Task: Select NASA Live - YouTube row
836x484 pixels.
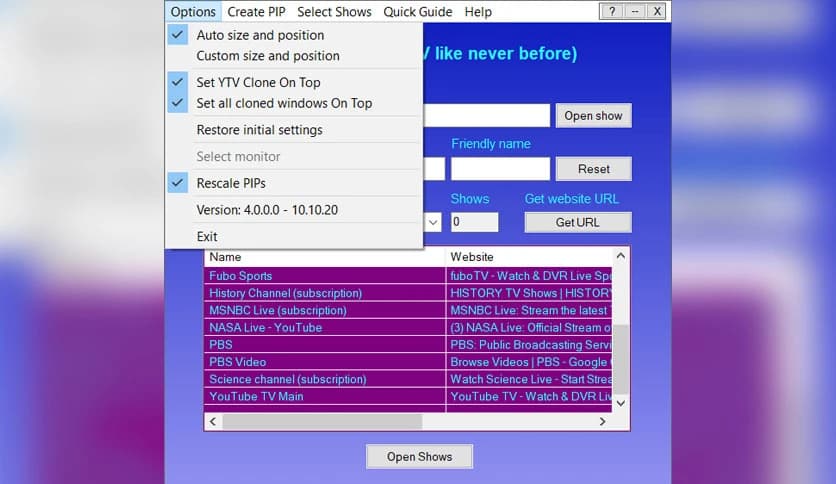Action: point(324,327)
